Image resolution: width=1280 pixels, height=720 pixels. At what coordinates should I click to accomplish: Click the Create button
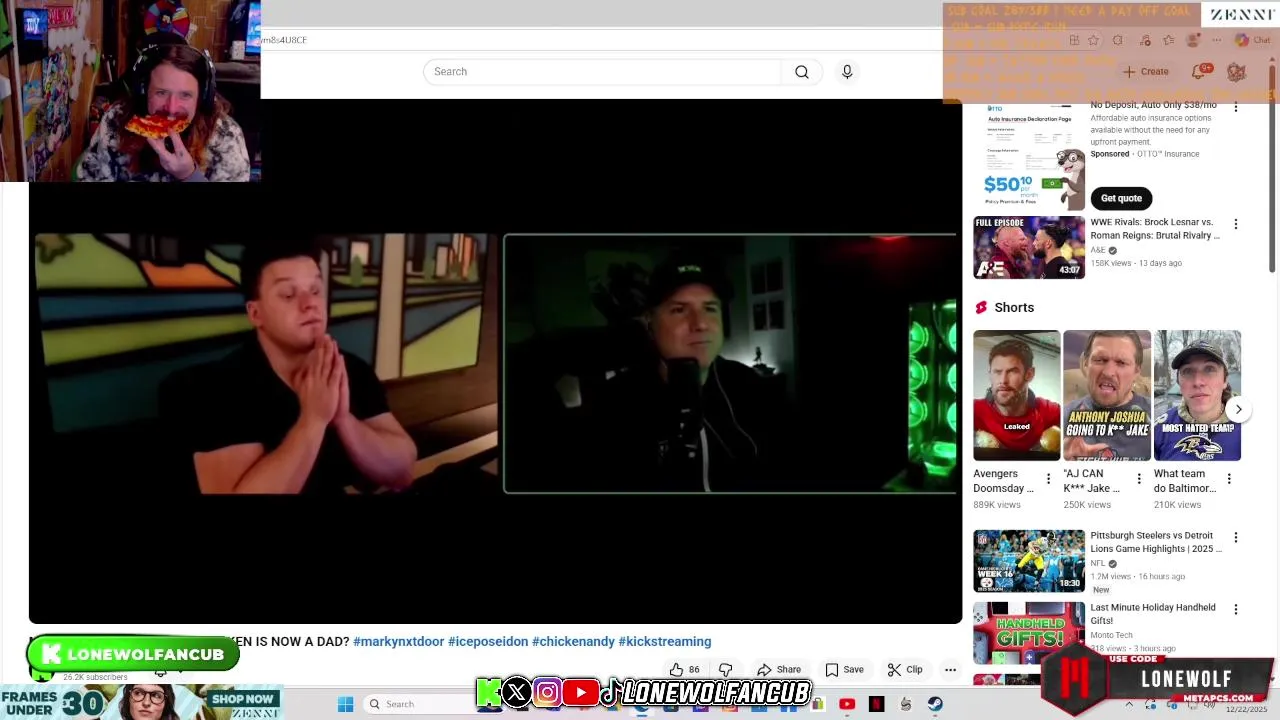(1146, 72)
